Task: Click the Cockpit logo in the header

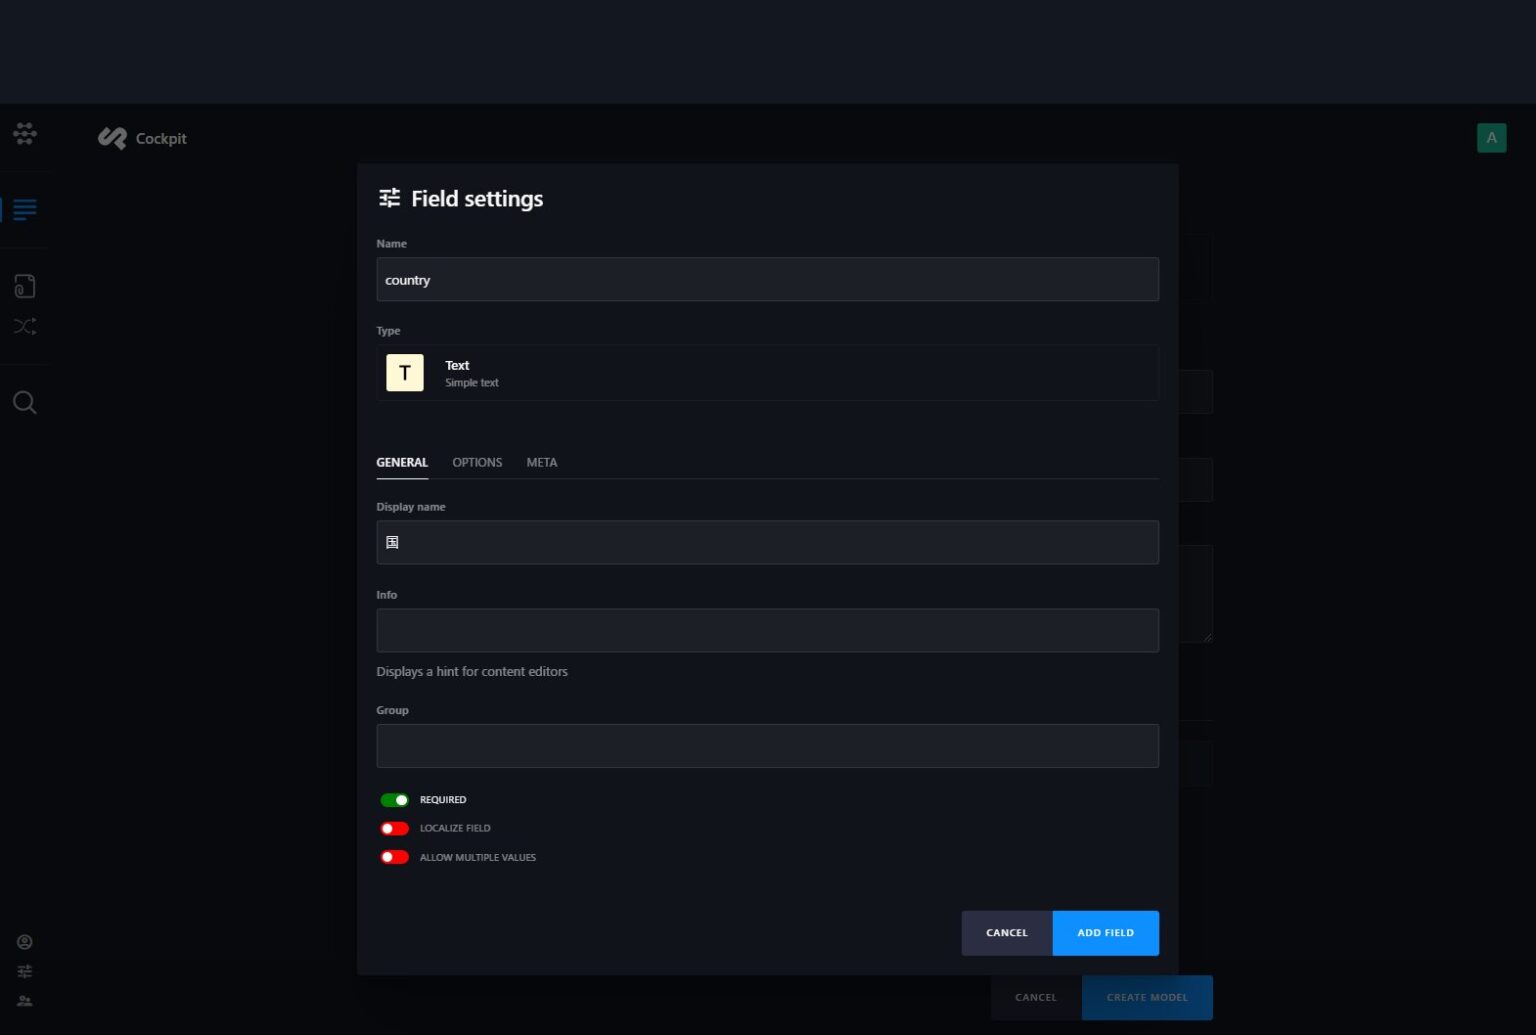Action: pyautogui.click(x=141, y=138)
